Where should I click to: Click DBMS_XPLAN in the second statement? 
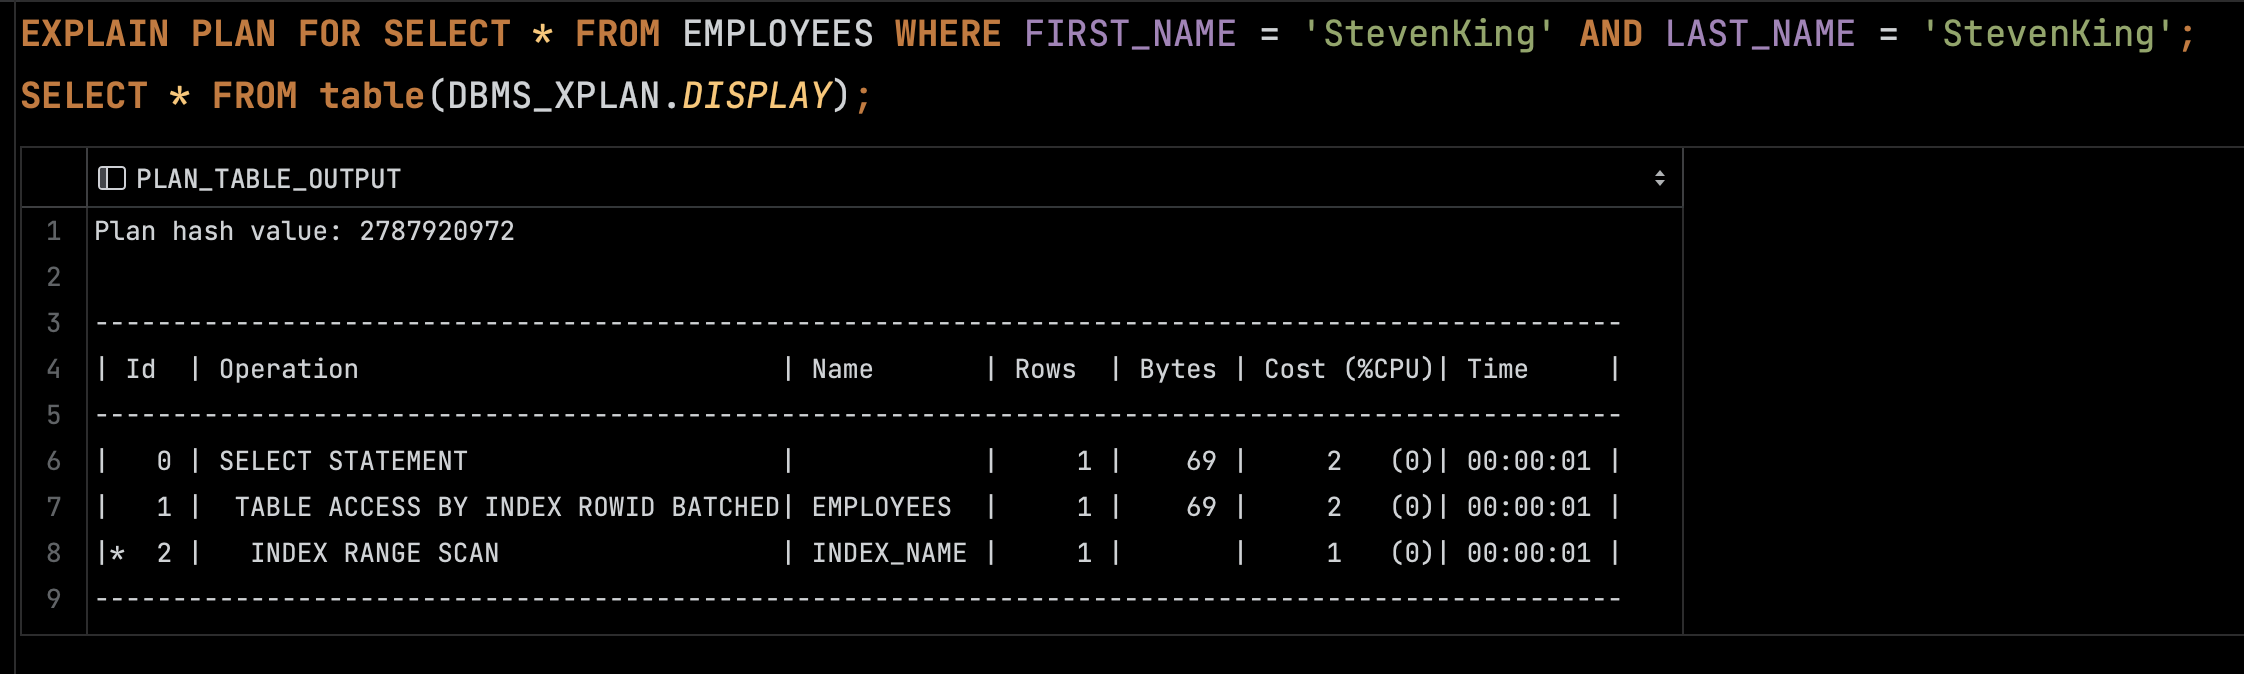[x=553, y=96]
